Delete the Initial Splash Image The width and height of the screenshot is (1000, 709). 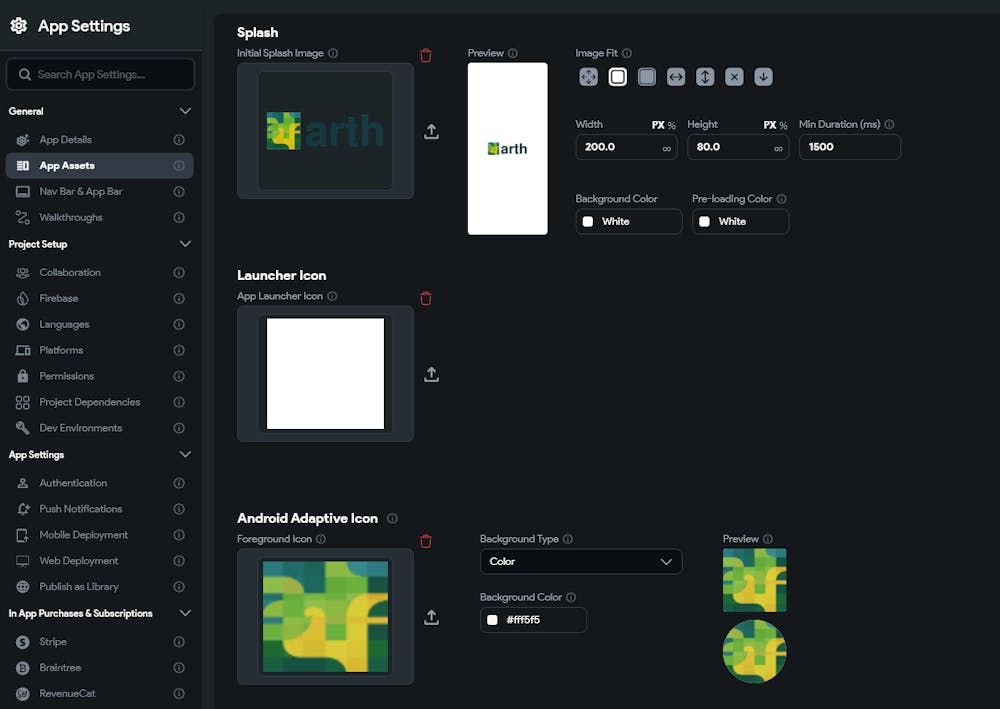[x=426, y=55]
